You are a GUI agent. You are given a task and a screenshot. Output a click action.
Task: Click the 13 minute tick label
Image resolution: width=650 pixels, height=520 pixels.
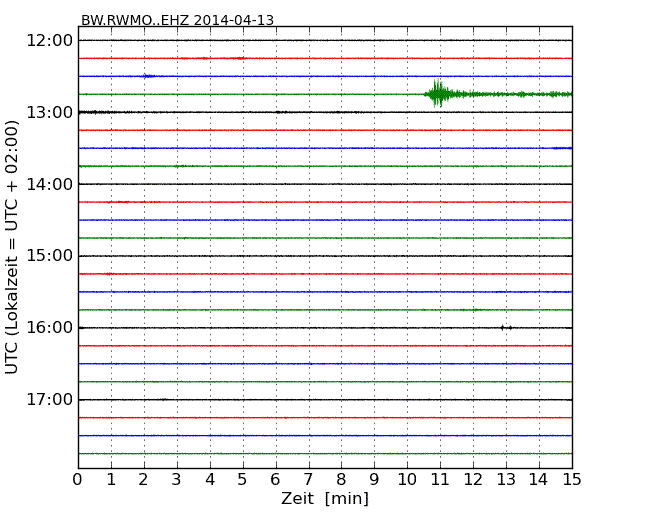[506, 480]
